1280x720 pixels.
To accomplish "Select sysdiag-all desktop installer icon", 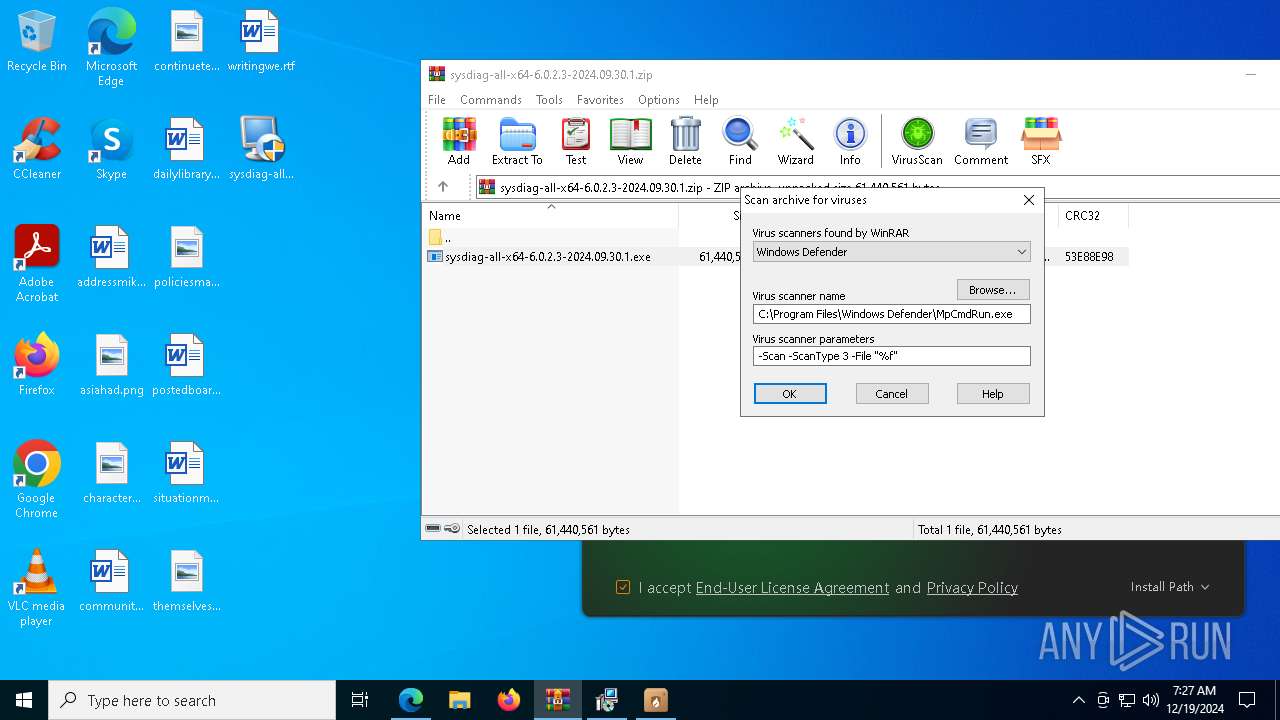I will click(261, 150).
